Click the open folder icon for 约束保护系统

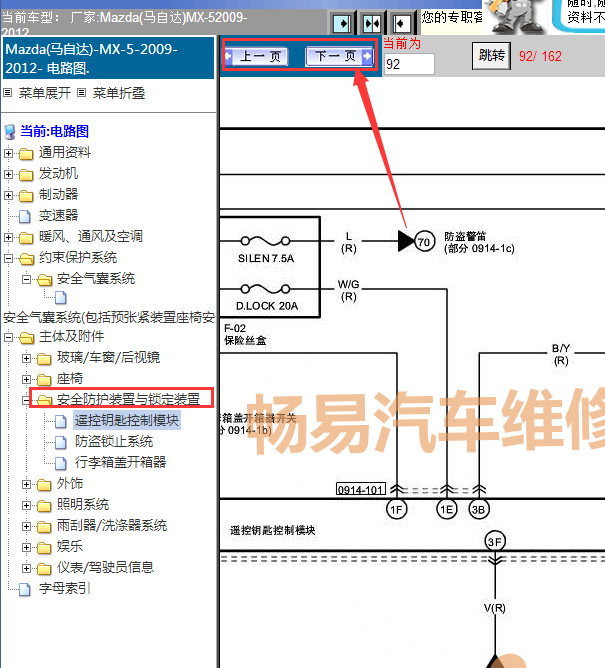[26, 259]
